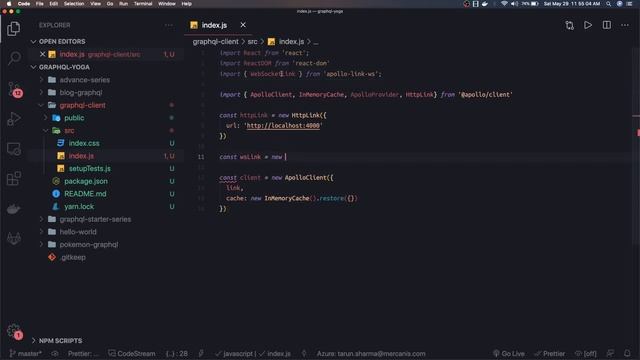Click the right-side Prettier status item
This screenshot has width=640, height=360.
pyautogui.click(x=549, y=353)
